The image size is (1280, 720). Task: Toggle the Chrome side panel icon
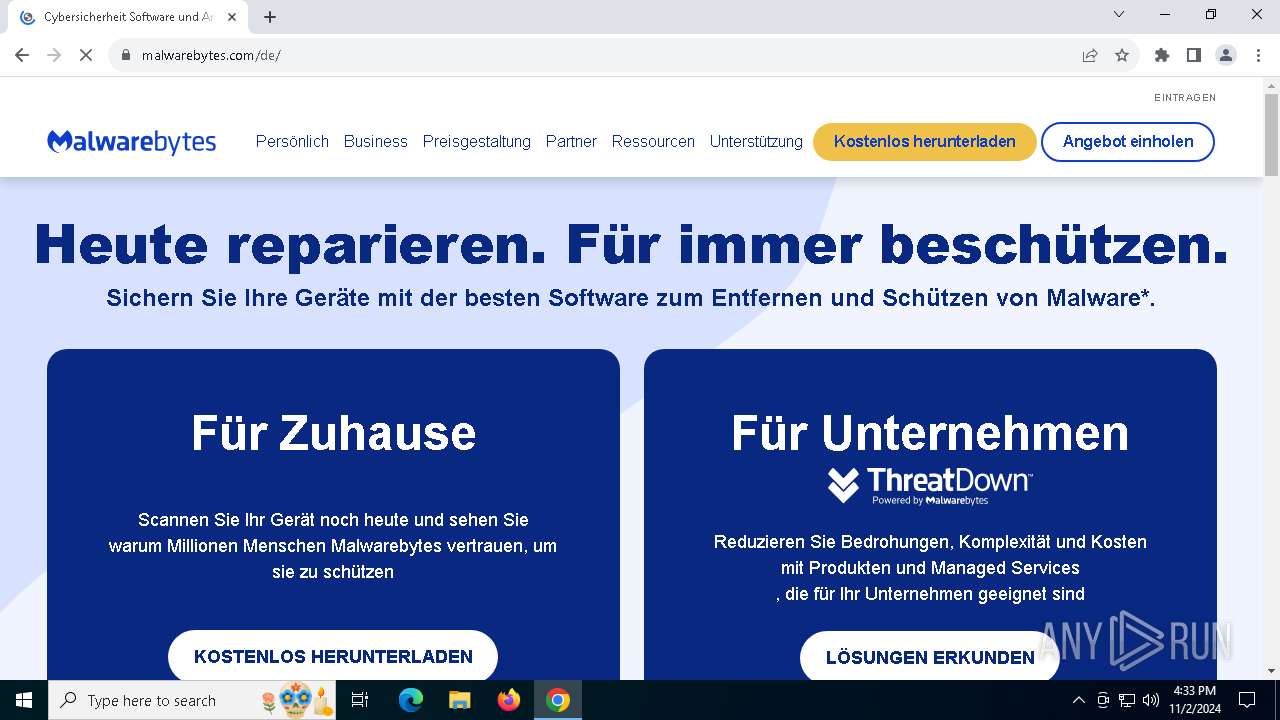coord(1194,55)
